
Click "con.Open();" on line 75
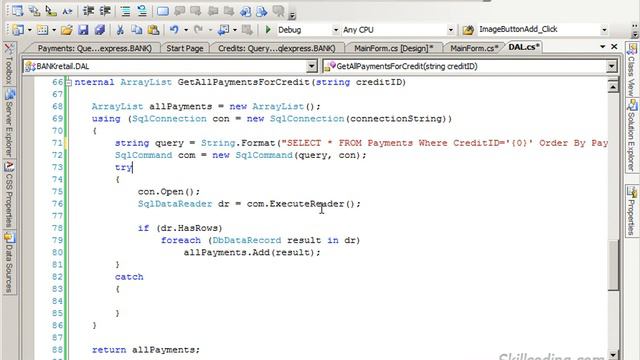click(x=169, y=192)
